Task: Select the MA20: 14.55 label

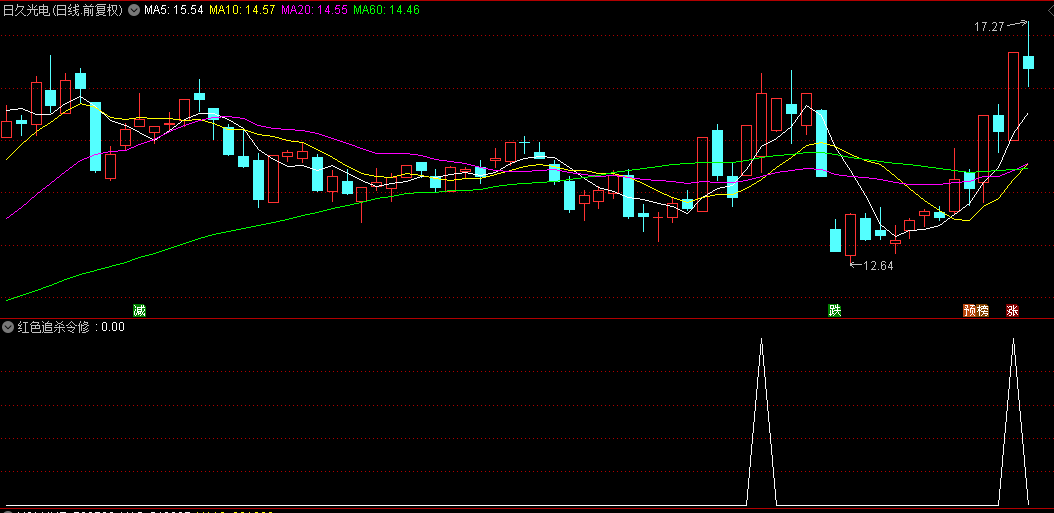Action: pyautogui.click(x=314, y=10)
